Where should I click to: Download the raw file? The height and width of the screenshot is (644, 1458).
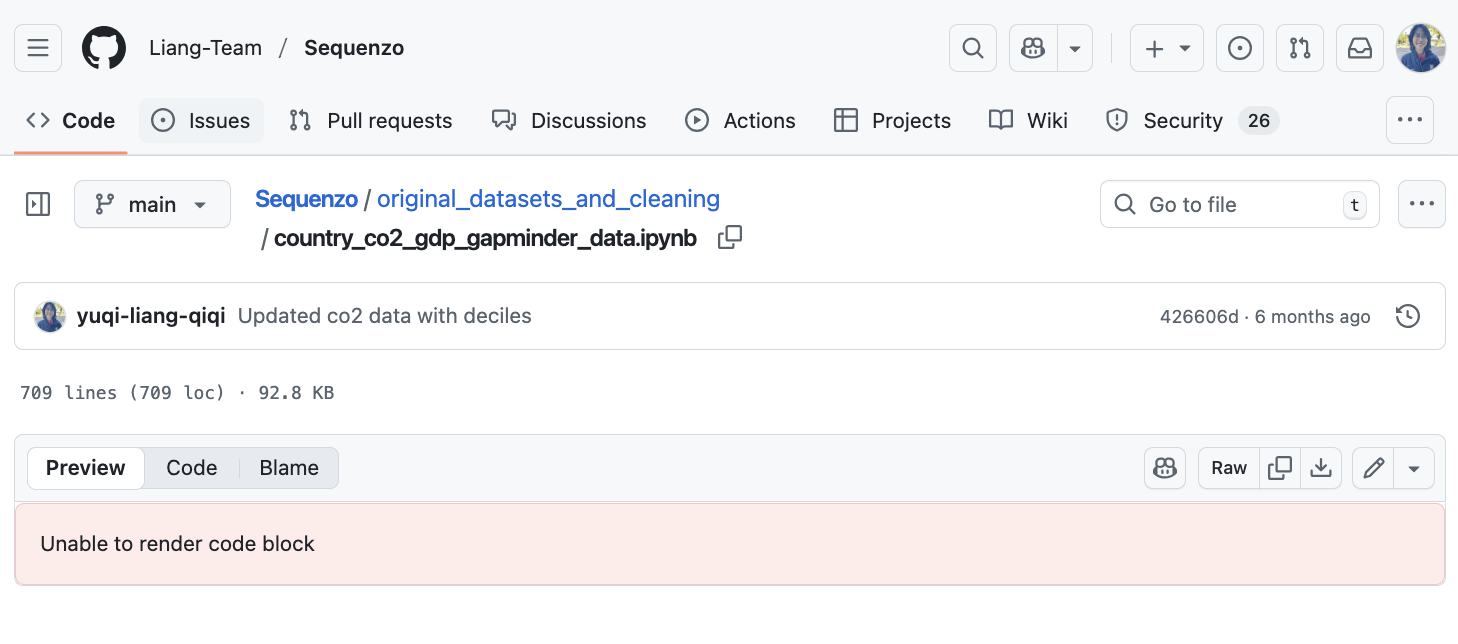point(1321,468)
